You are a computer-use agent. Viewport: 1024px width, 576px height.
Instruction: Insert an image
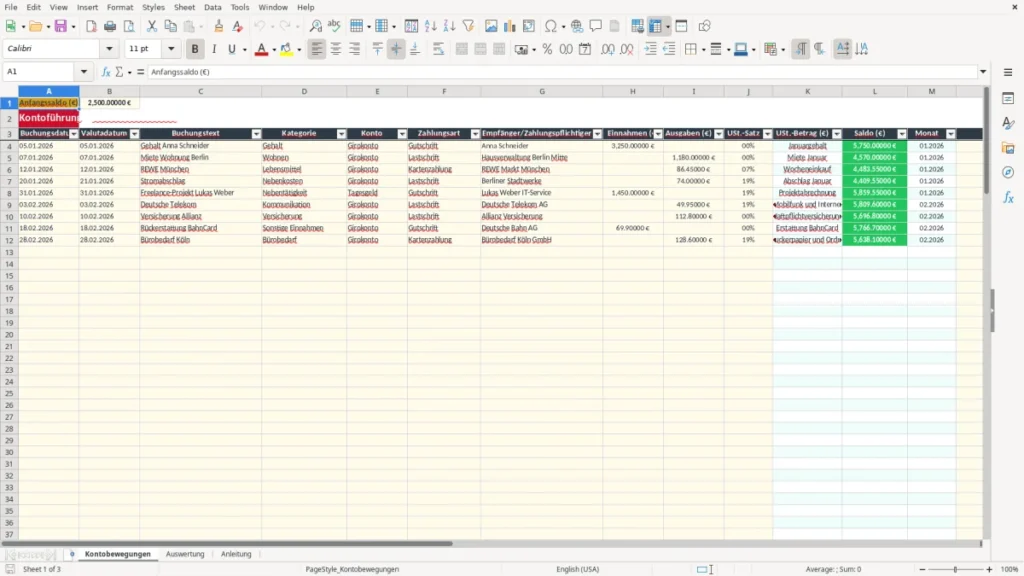[x=491, y=26]
